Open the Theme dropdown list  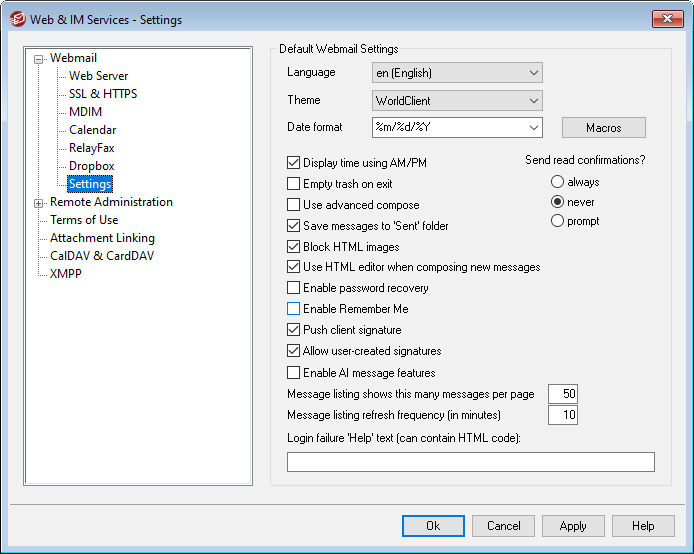click(531, 101)
